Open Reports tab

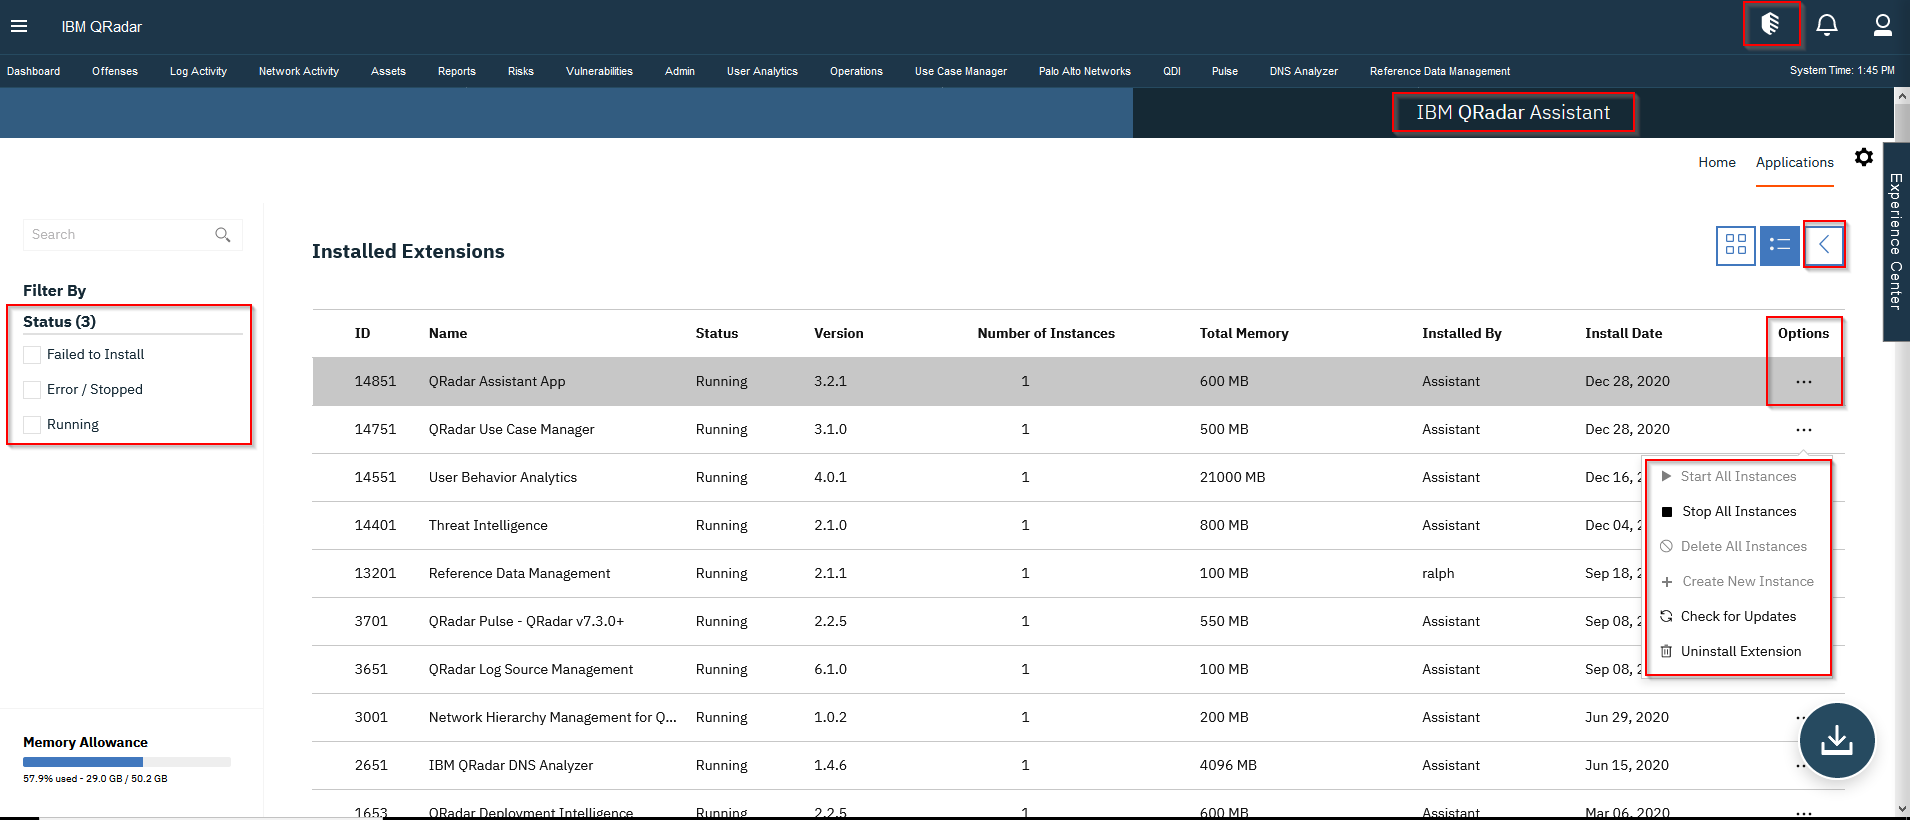coord(457,71)
